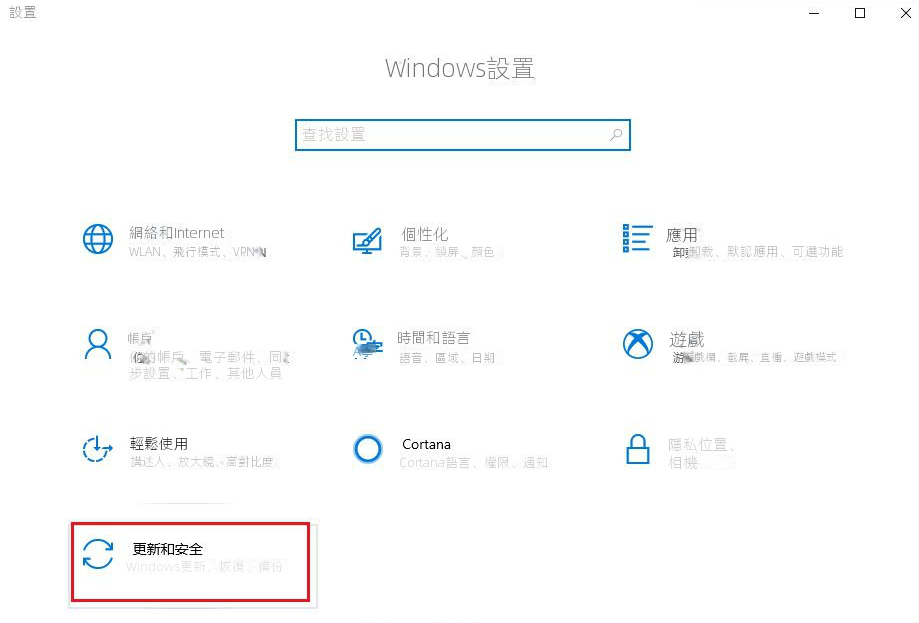
Task: Open the 更新和安全 settings label
Action: [168, 549]
